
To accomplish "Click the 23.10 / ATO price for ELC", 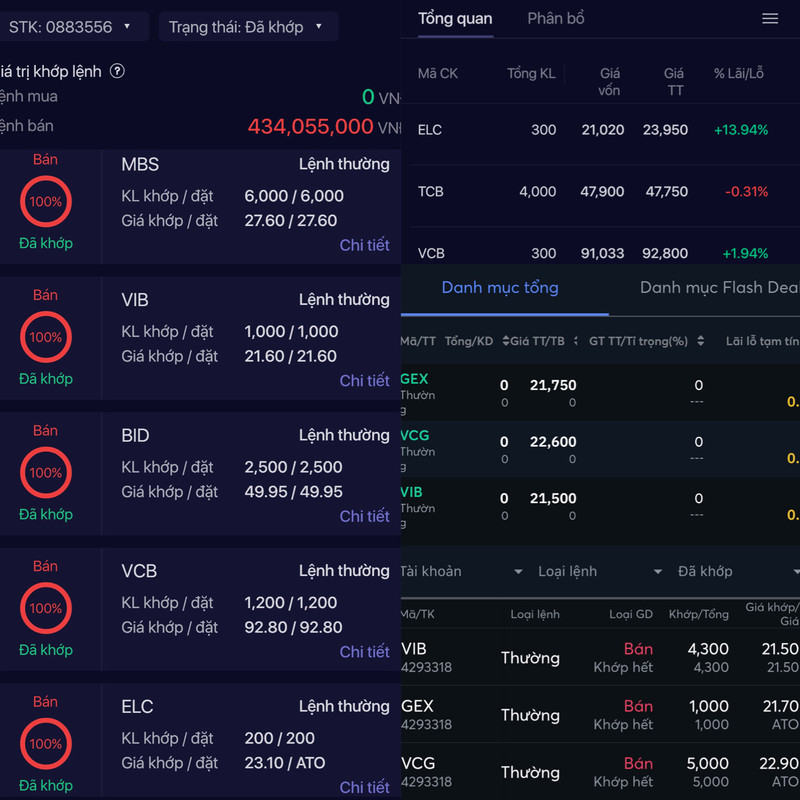I will point(285,763).
